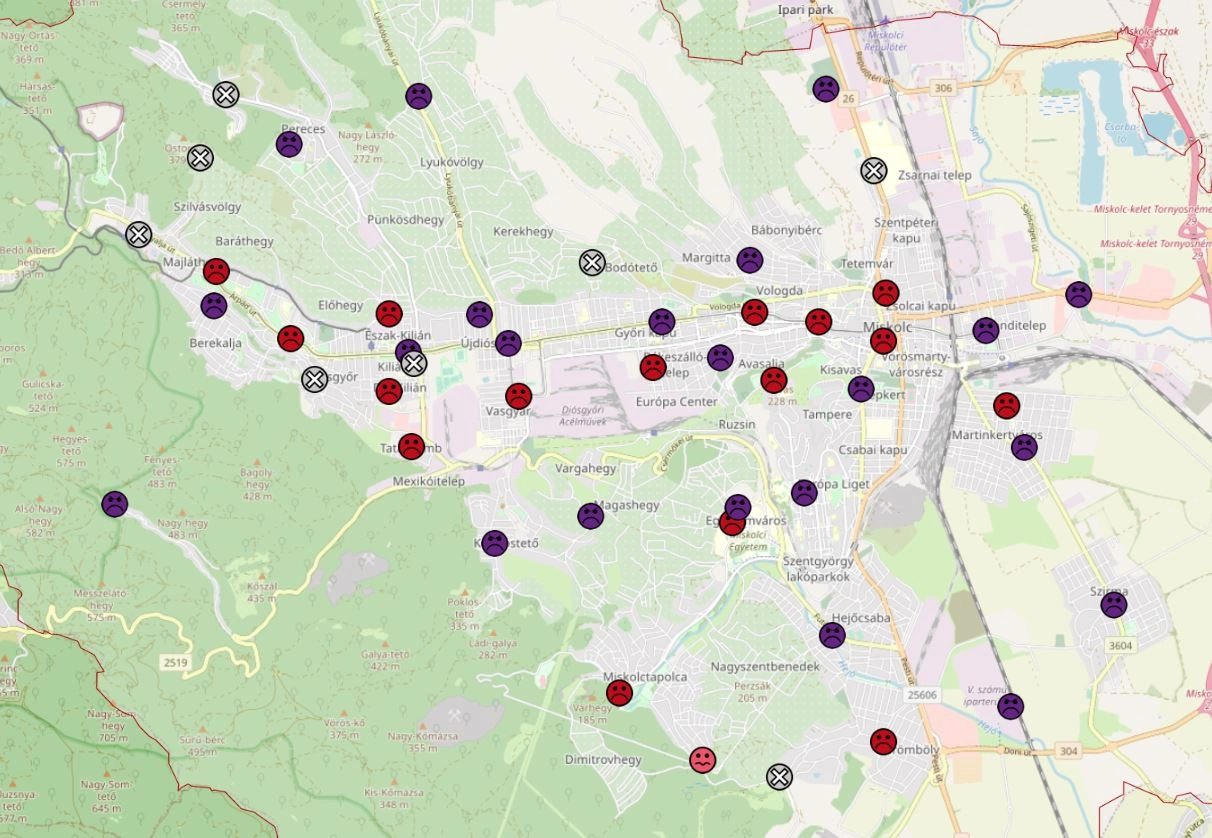Screen dimensions: 1212x838
Task: Click the purple face near Alsó Nagy hegy
Action: (x=115, y=504)
